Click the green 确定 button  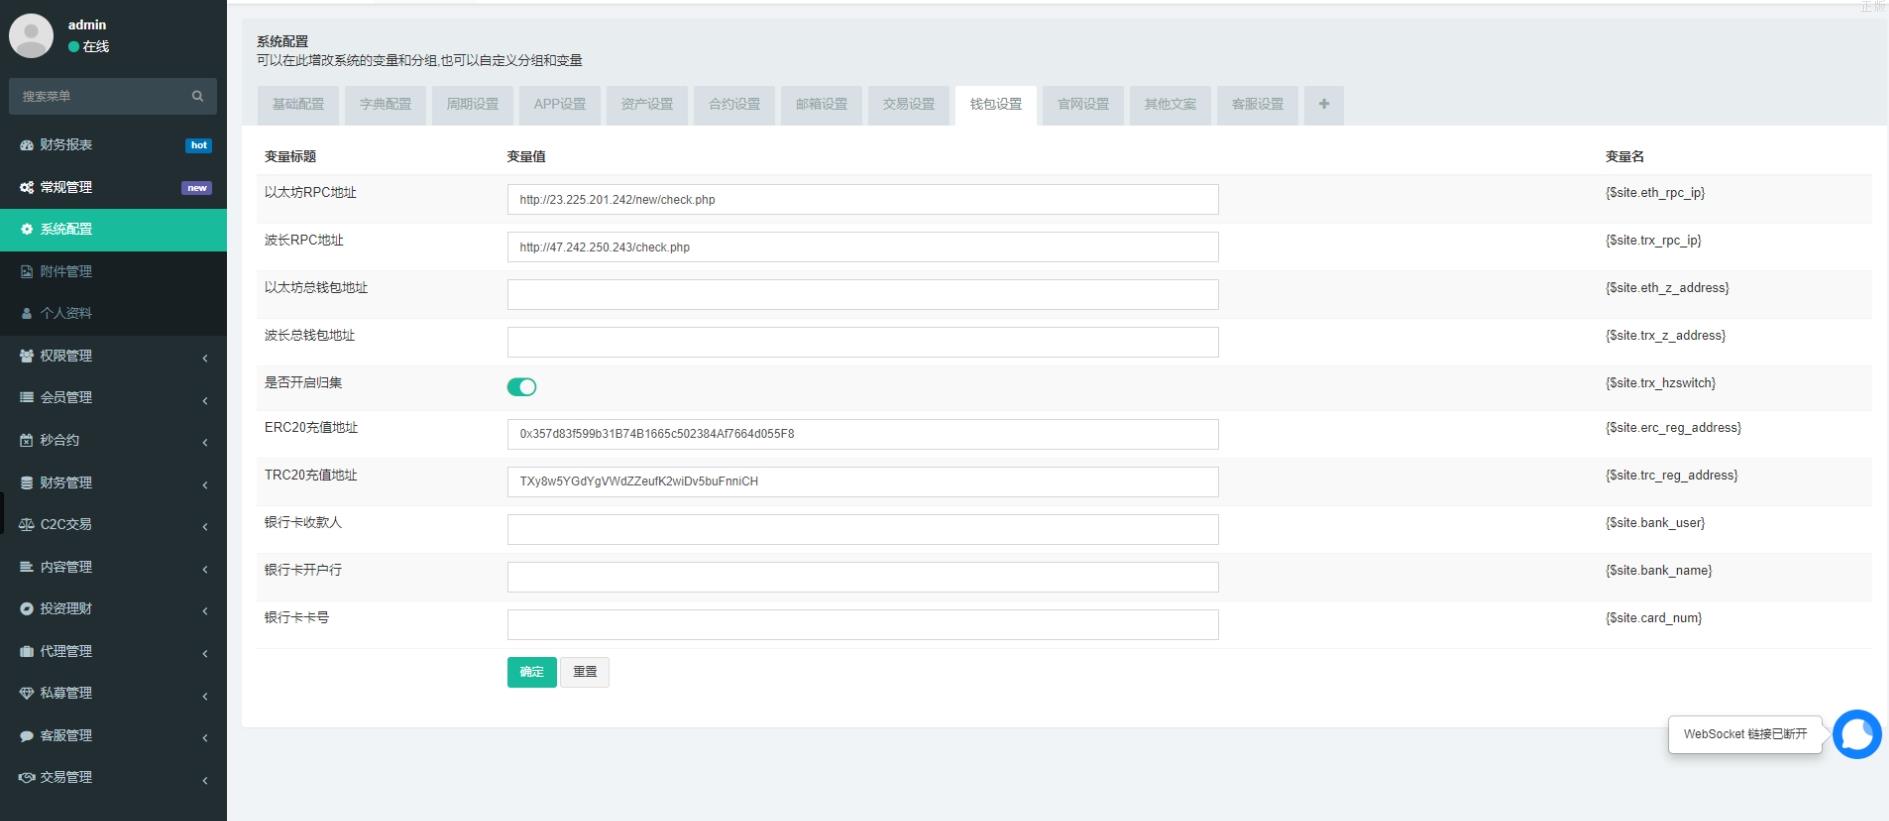click(x=531, y=672)
